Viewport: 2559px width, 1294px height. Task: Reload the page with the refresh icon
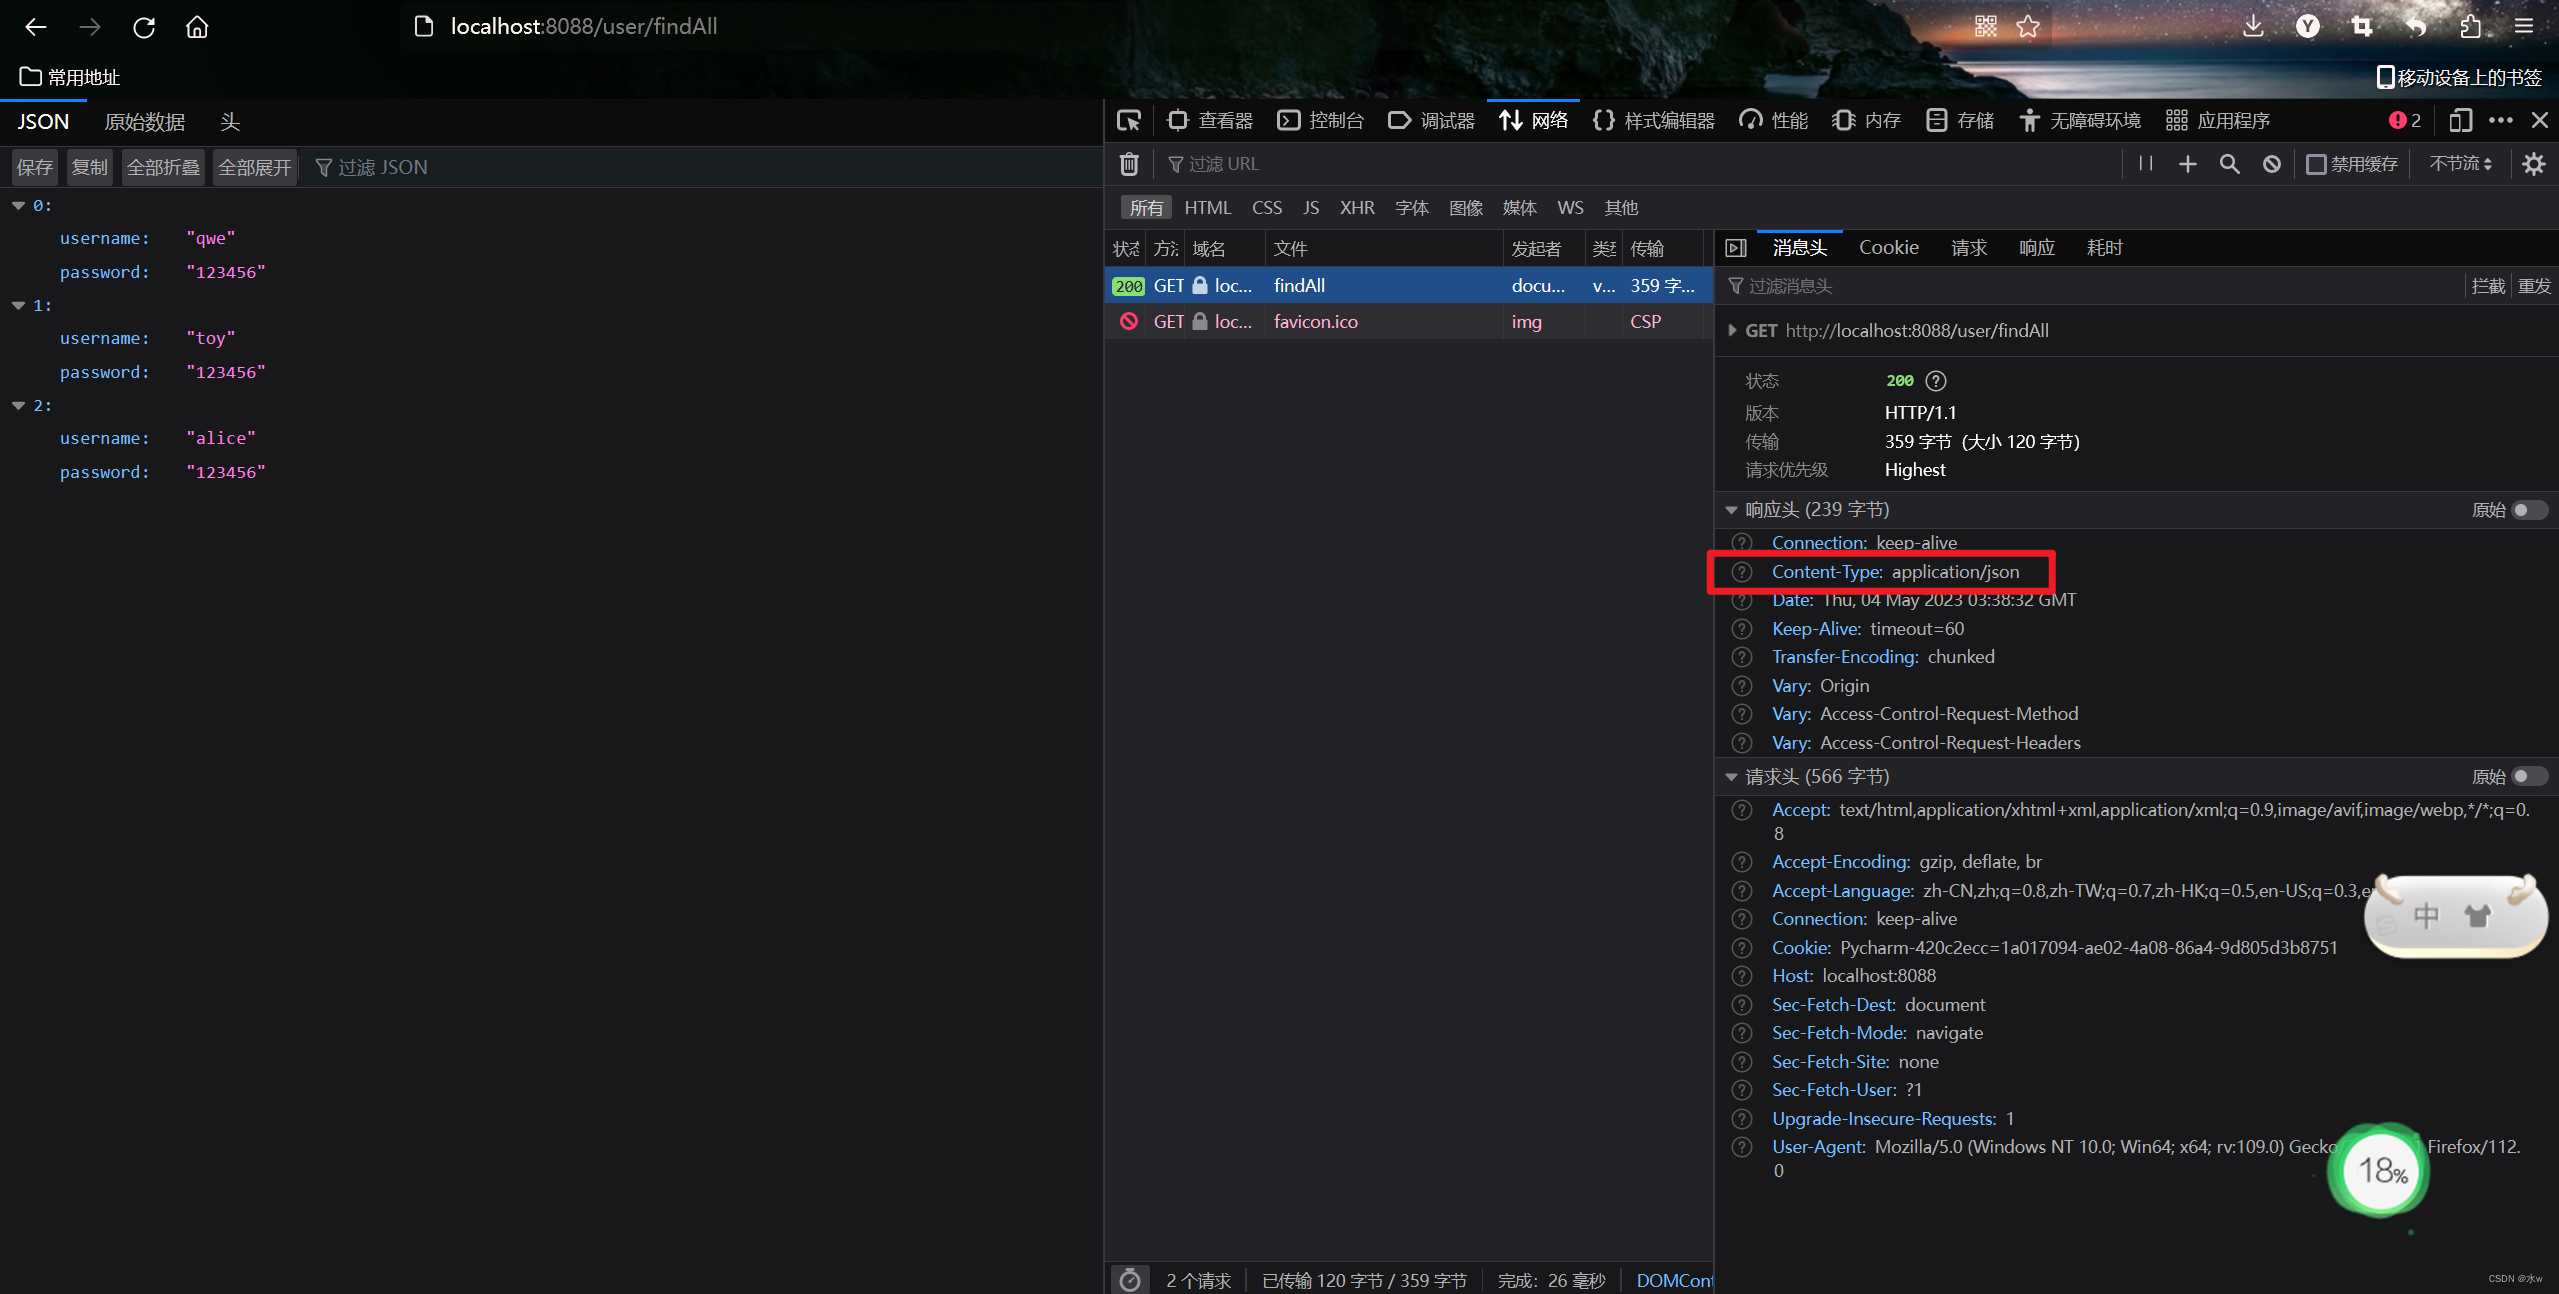[144, 27]
